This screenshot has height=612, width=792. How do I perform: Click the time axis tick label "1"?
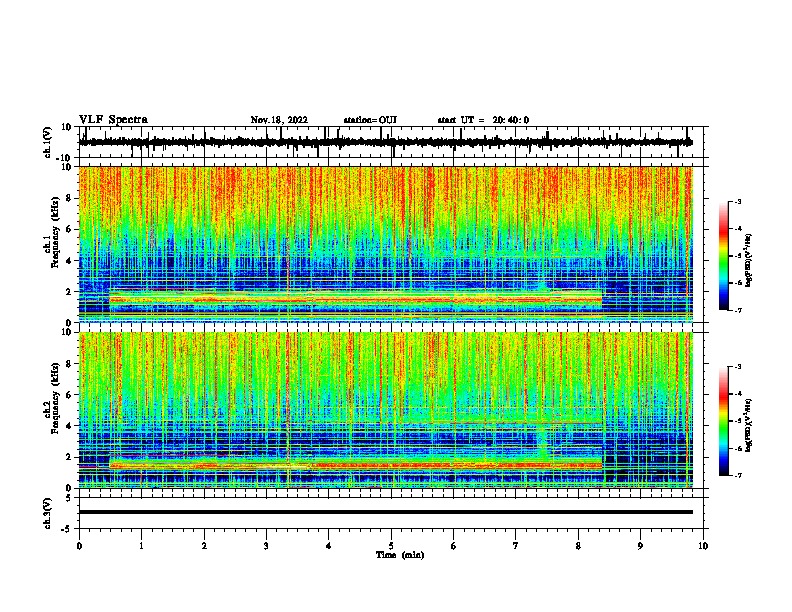point(142,546)
